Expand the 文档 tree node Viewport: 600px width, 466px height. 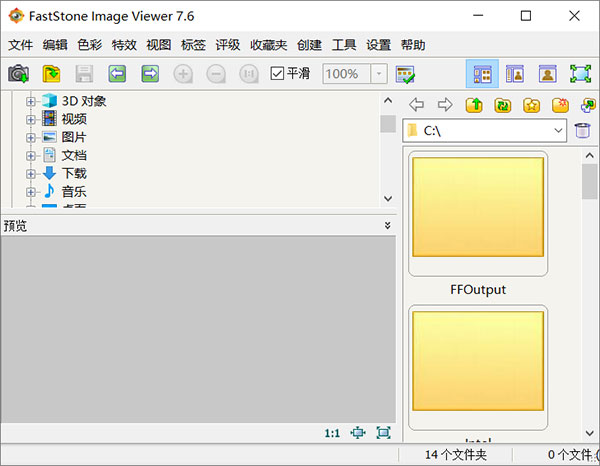(31, 156)
